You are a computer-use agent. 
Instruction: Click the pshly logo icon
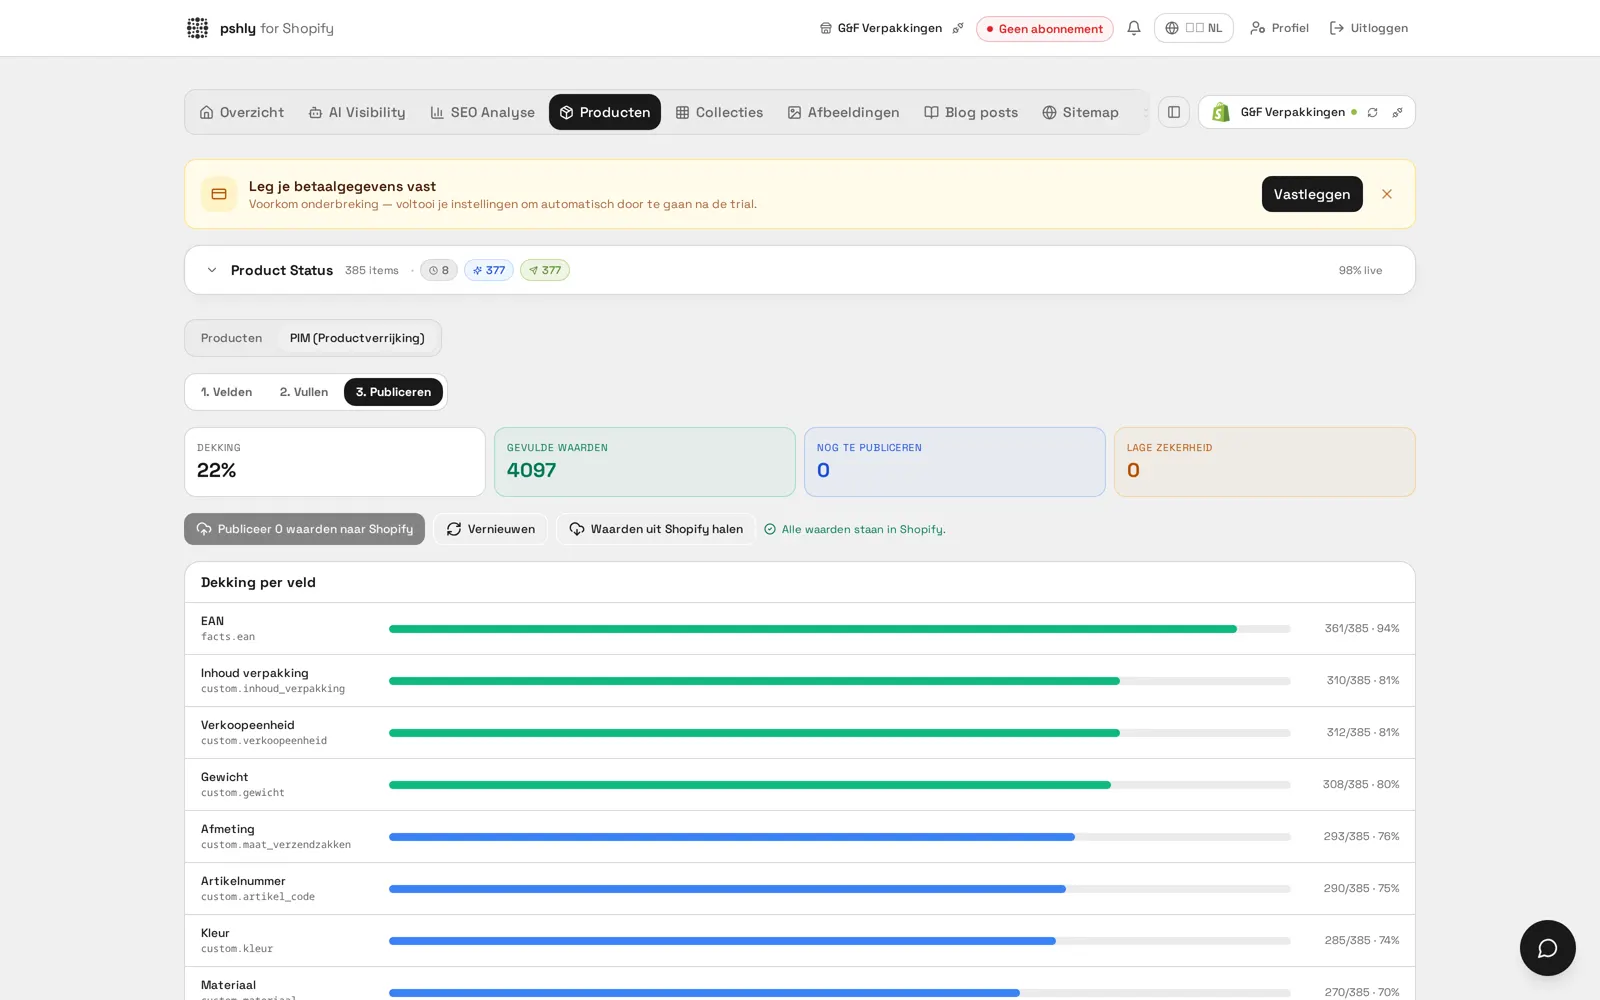[198, 28]
